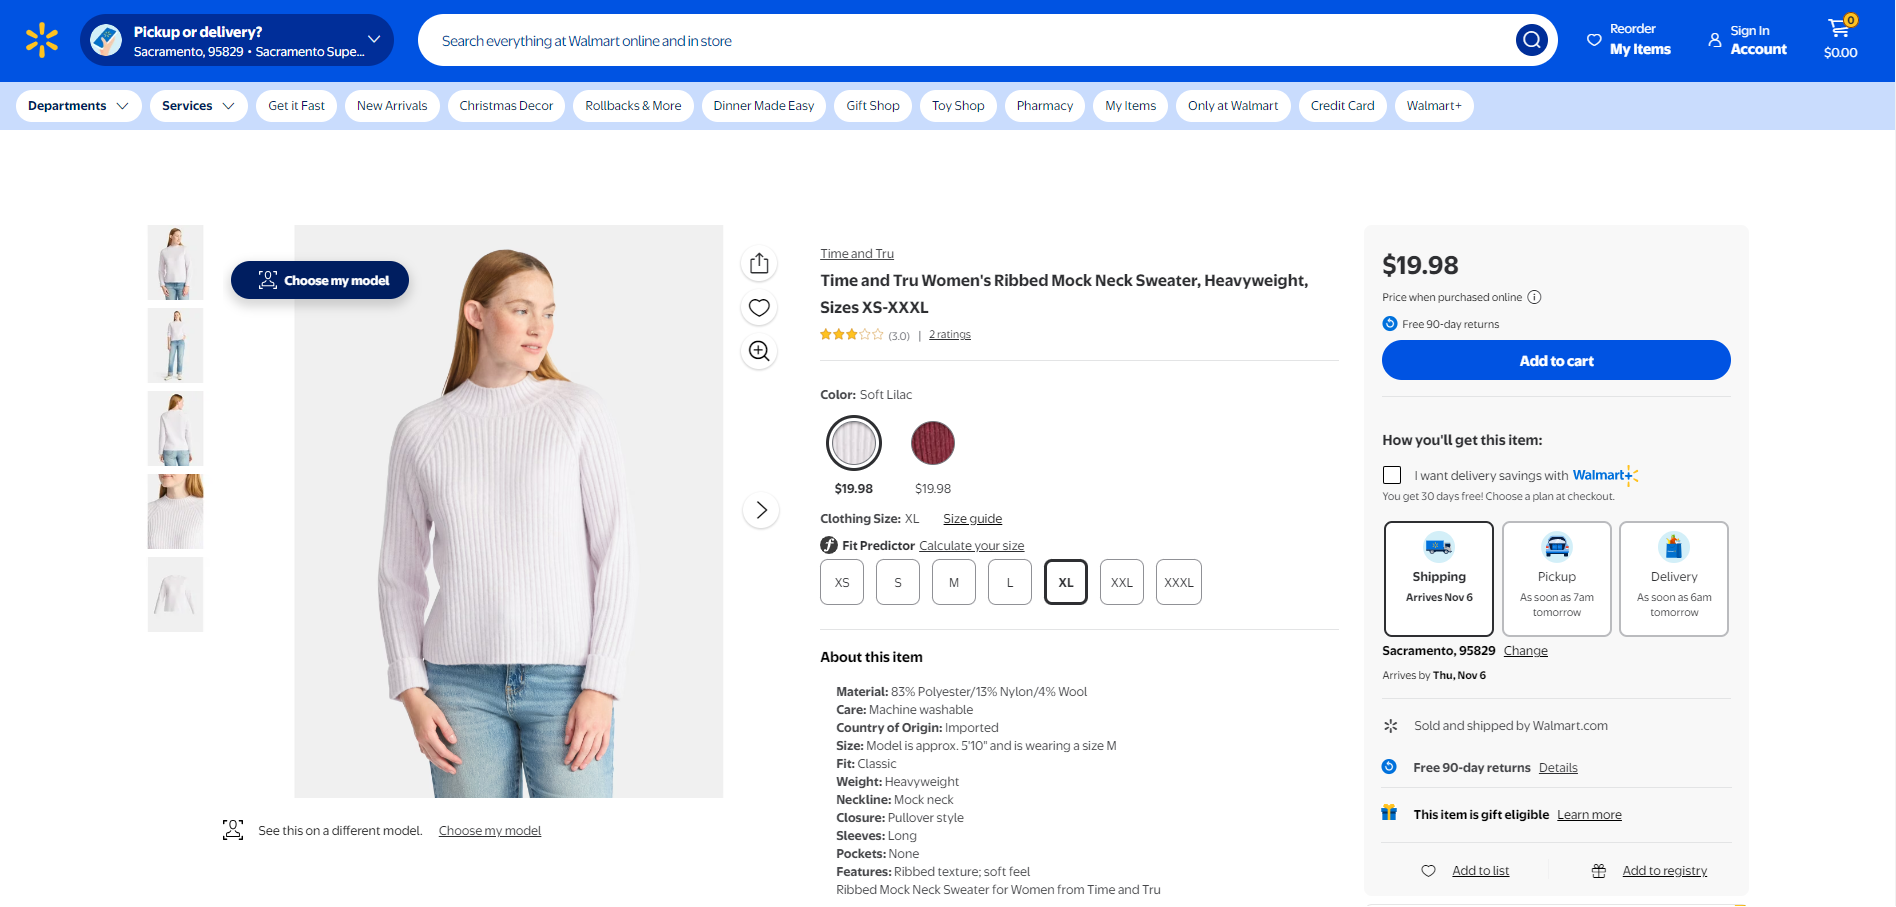
Task: Show next product image with arrow
Action: coord(761,510)
